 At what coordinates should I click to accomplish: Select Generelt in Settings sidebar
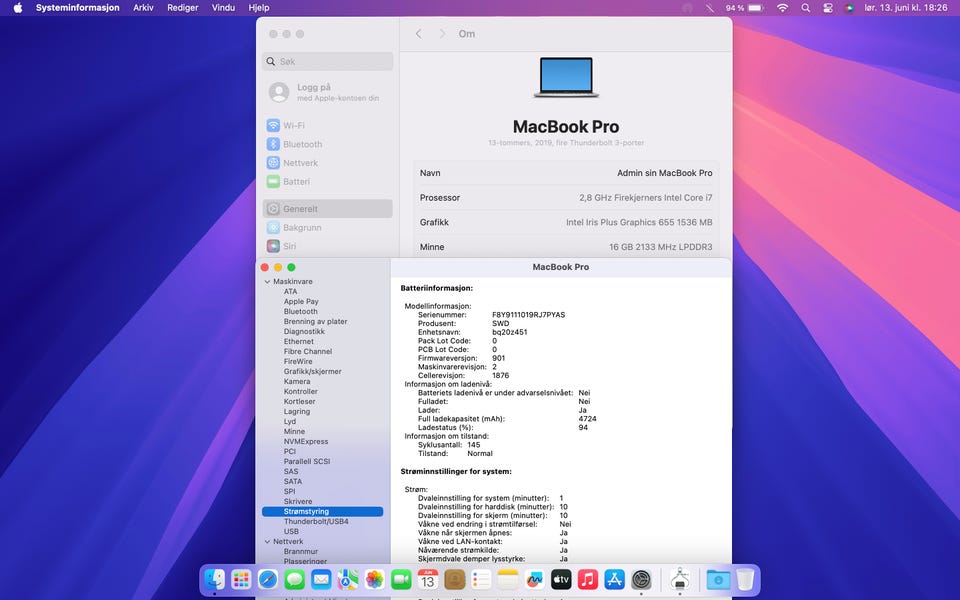(x=328, y=209)
